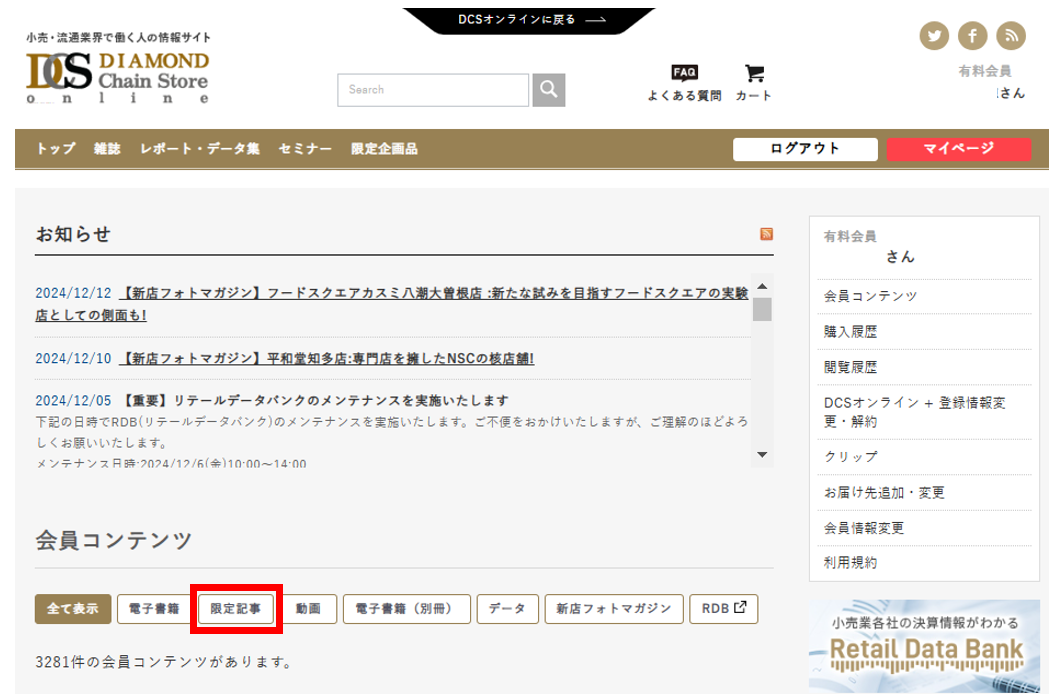Click the Diamond Chain Store logo
This screenshot has width=1056, height=697.
coord(118,76)
